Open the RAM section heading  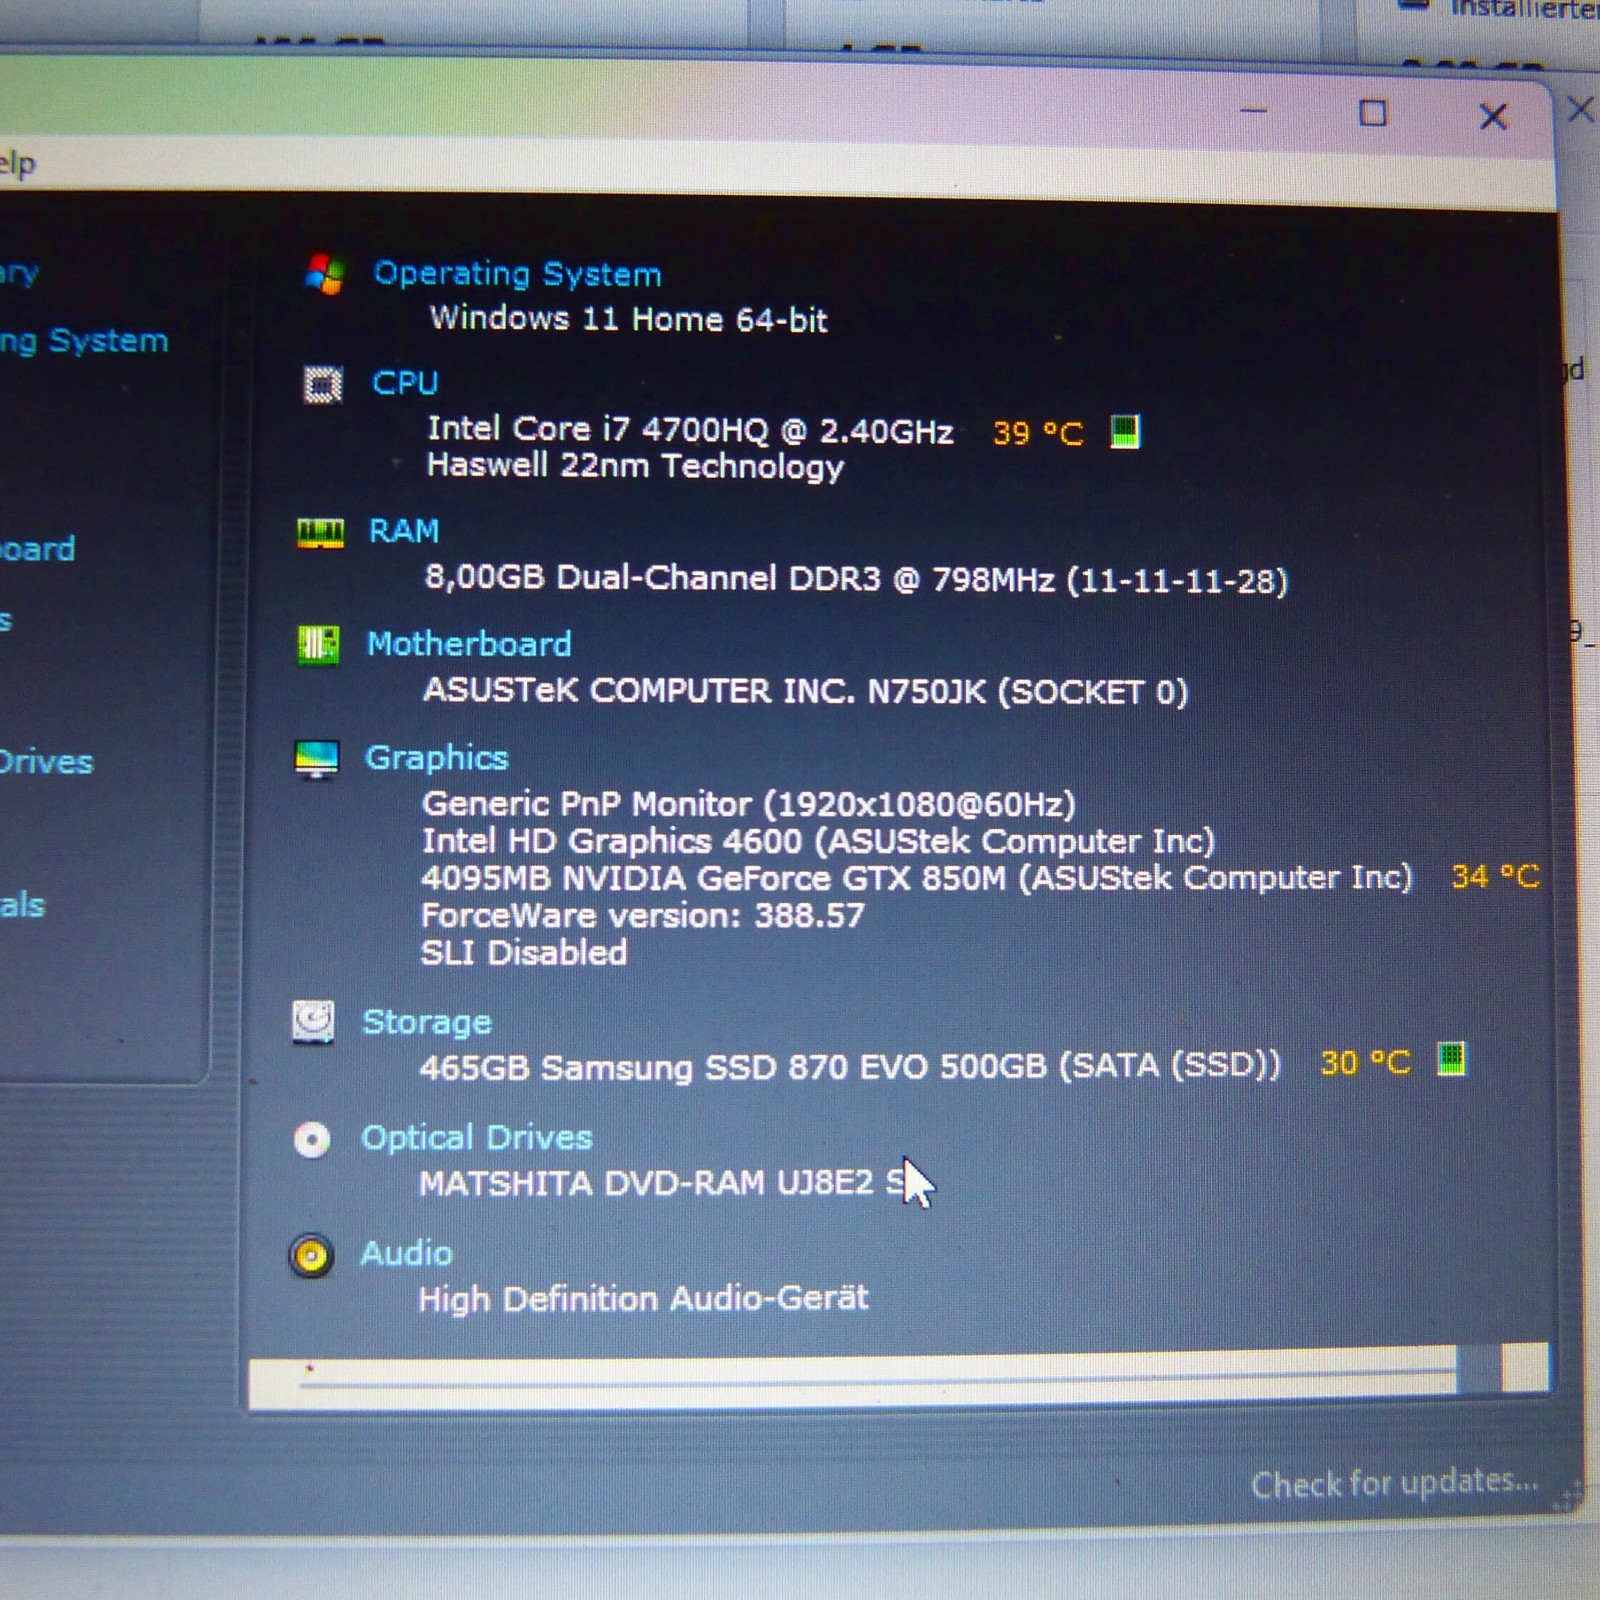point(404,531)
